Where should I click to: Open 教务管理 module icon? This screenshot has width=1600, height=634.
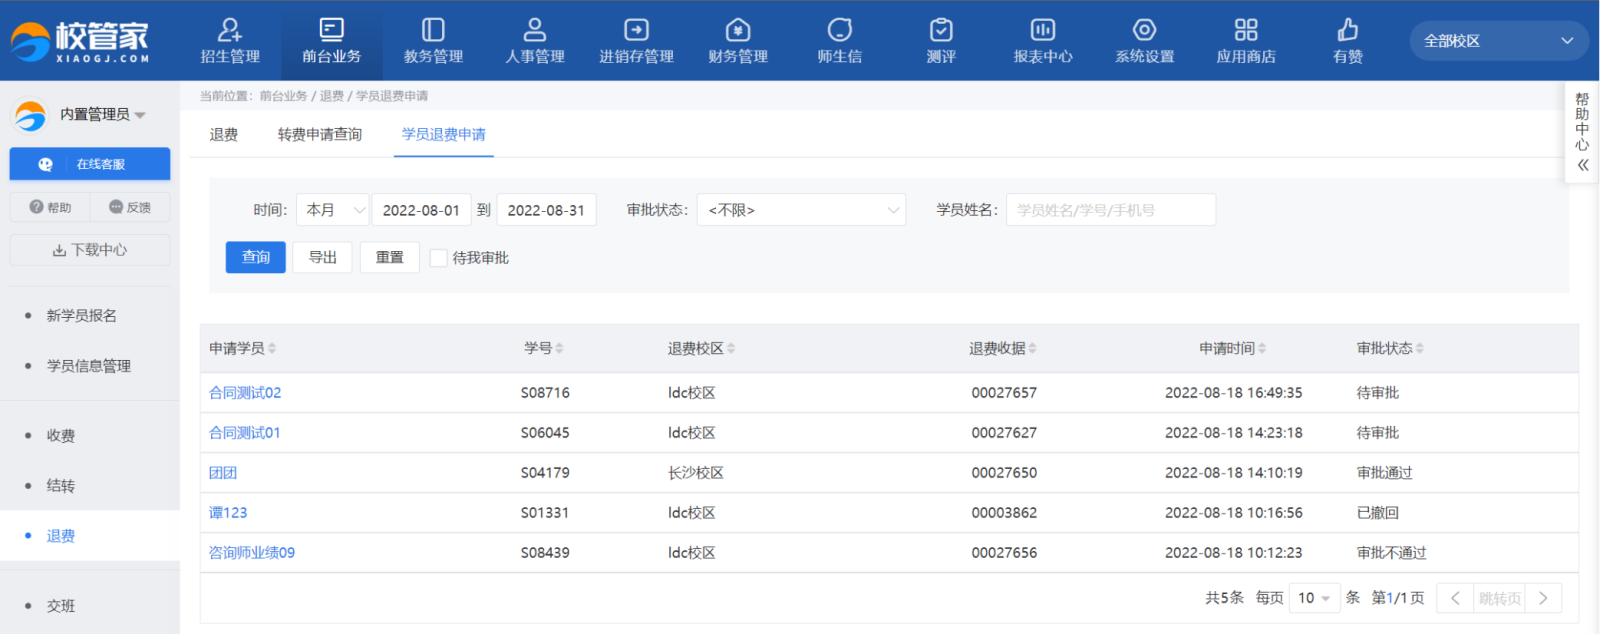[433, 30]
